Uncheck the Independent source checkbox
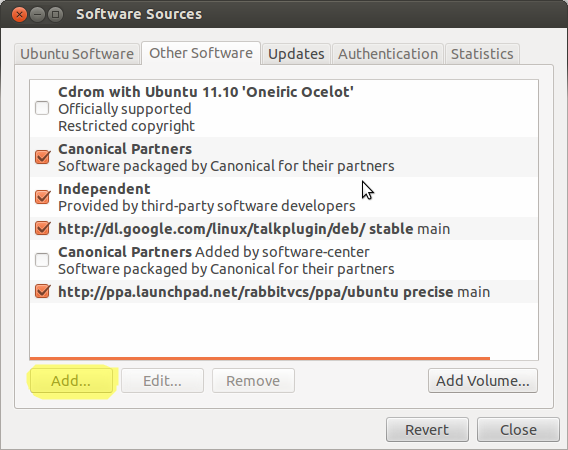The height and width of the screenshot is (450, 568). click(x=42, y=197)
